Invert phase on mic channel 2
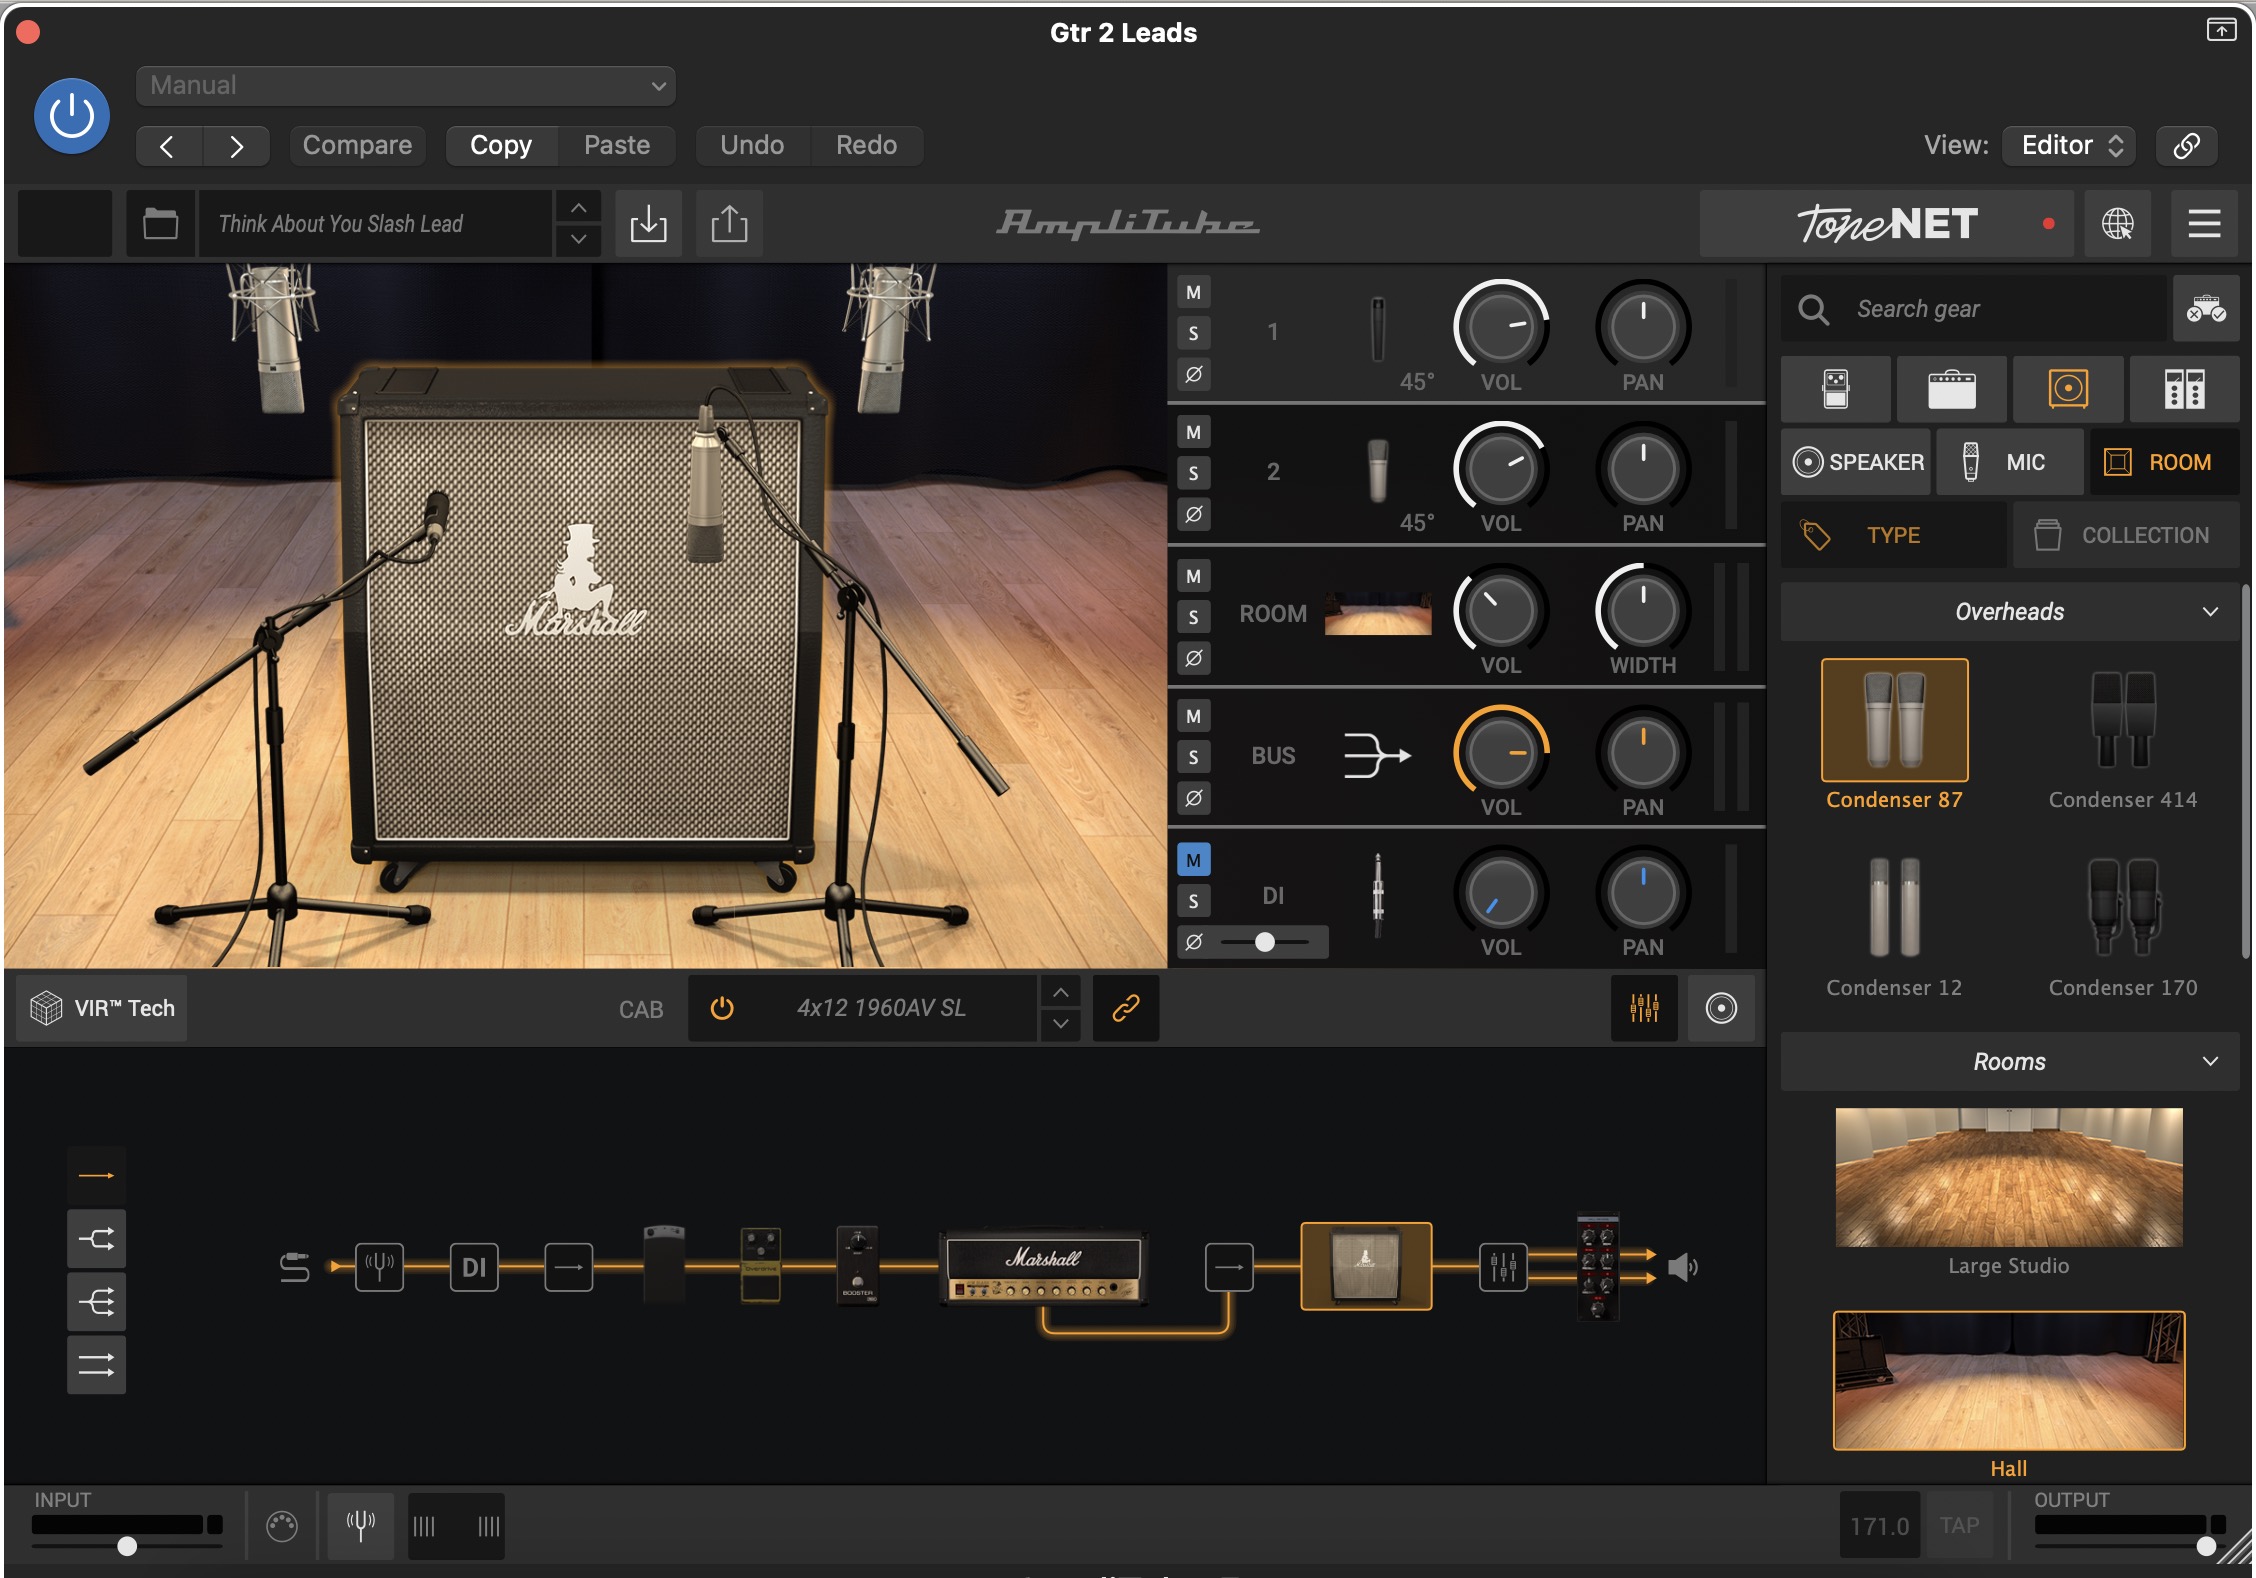The image size is (2256, 1578). [1193, 515]
